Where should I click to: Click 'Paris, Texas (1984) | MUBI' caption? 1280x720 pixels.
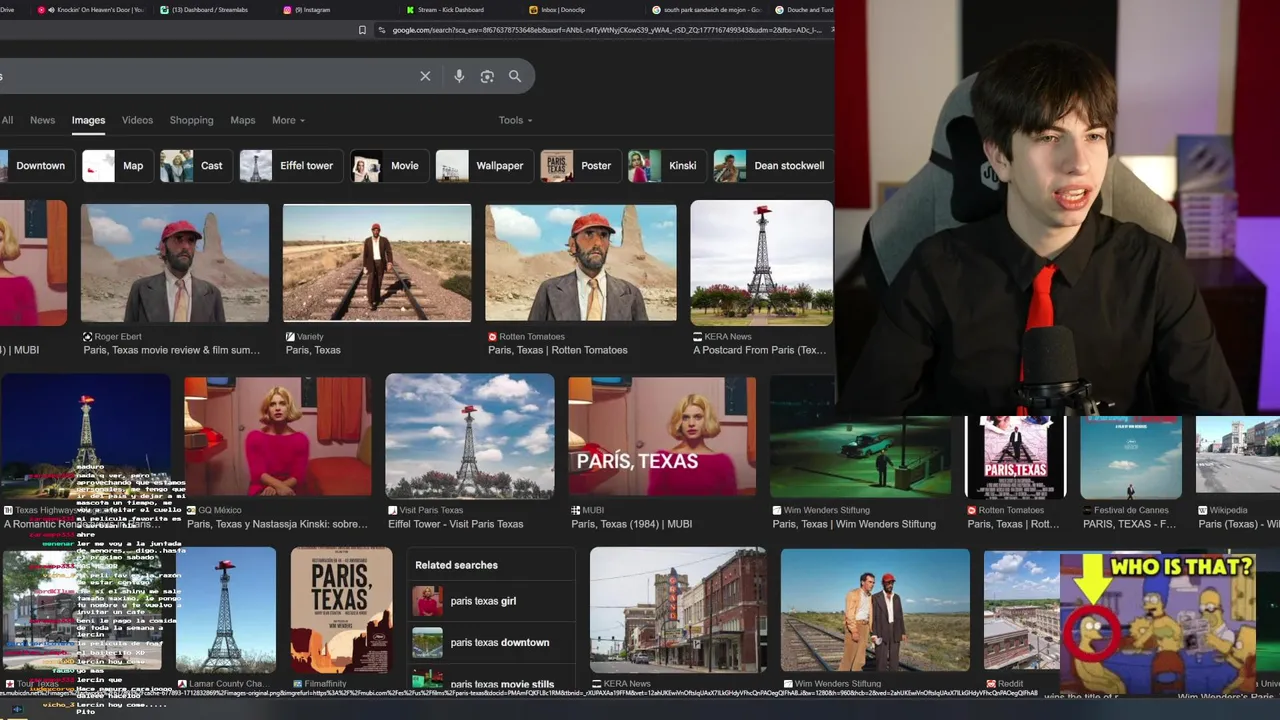(632, 524)
